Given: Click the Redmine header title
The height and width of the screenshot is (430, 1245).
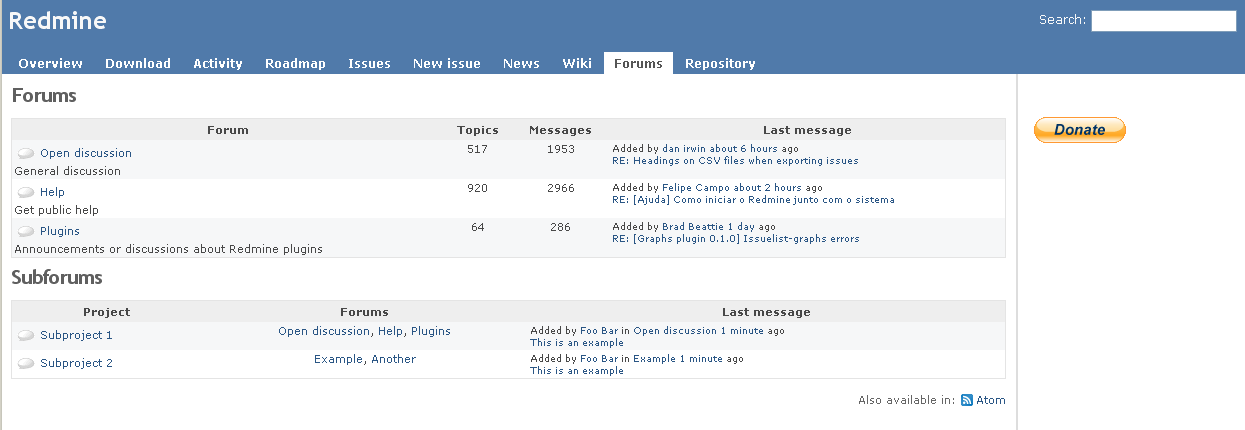Looking at the screenshot, I should click(58, 20).
